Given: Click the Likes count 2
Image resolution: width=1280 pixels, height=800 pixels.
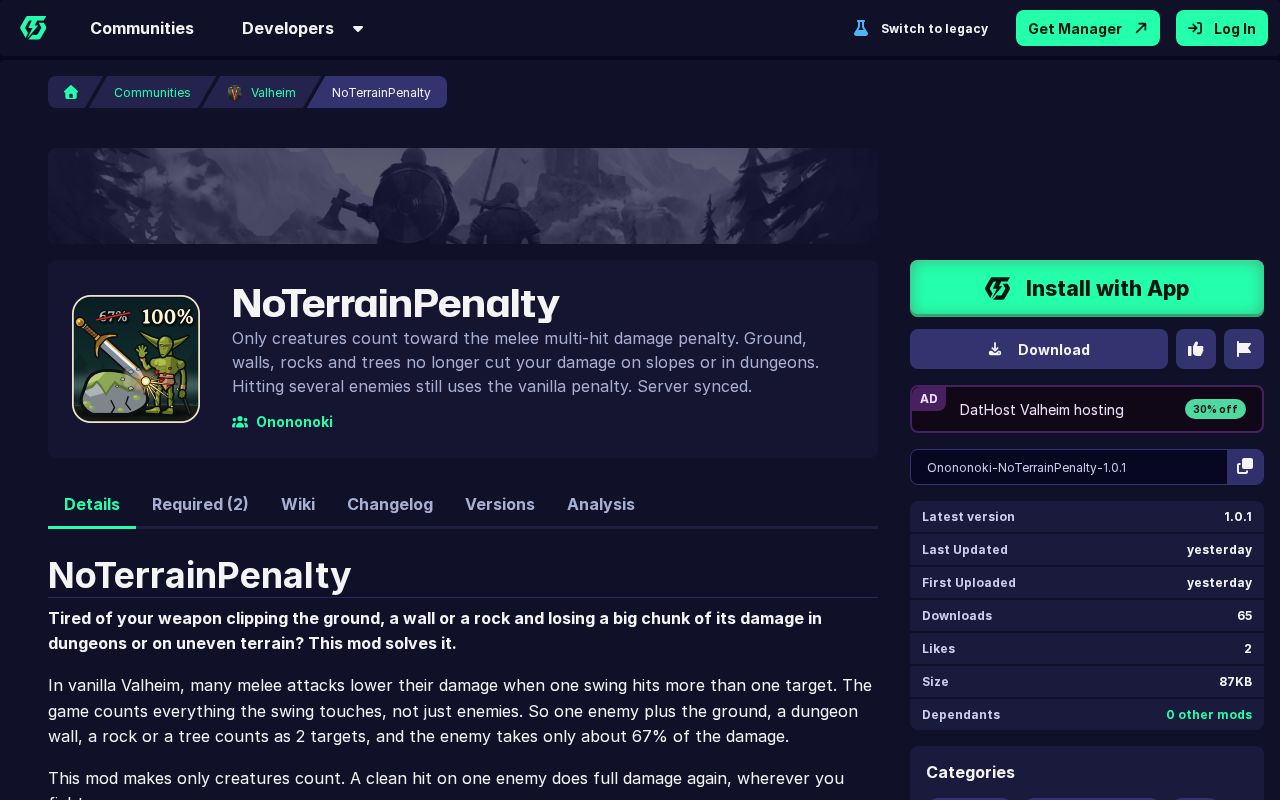Looking at the screenshot, I should coord(1248,649).
